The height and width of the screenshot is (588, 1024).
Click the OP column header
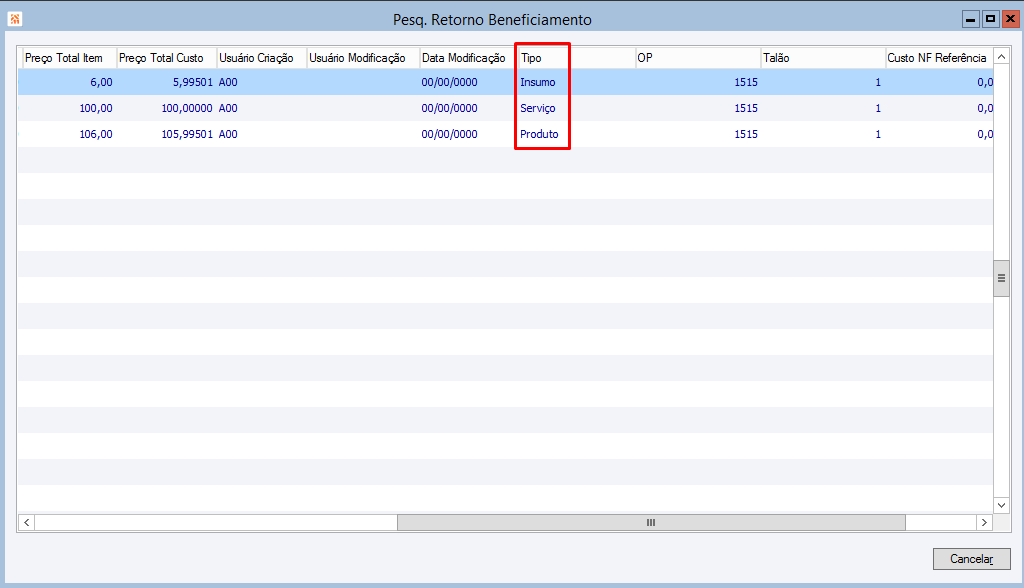click(698, 57)
